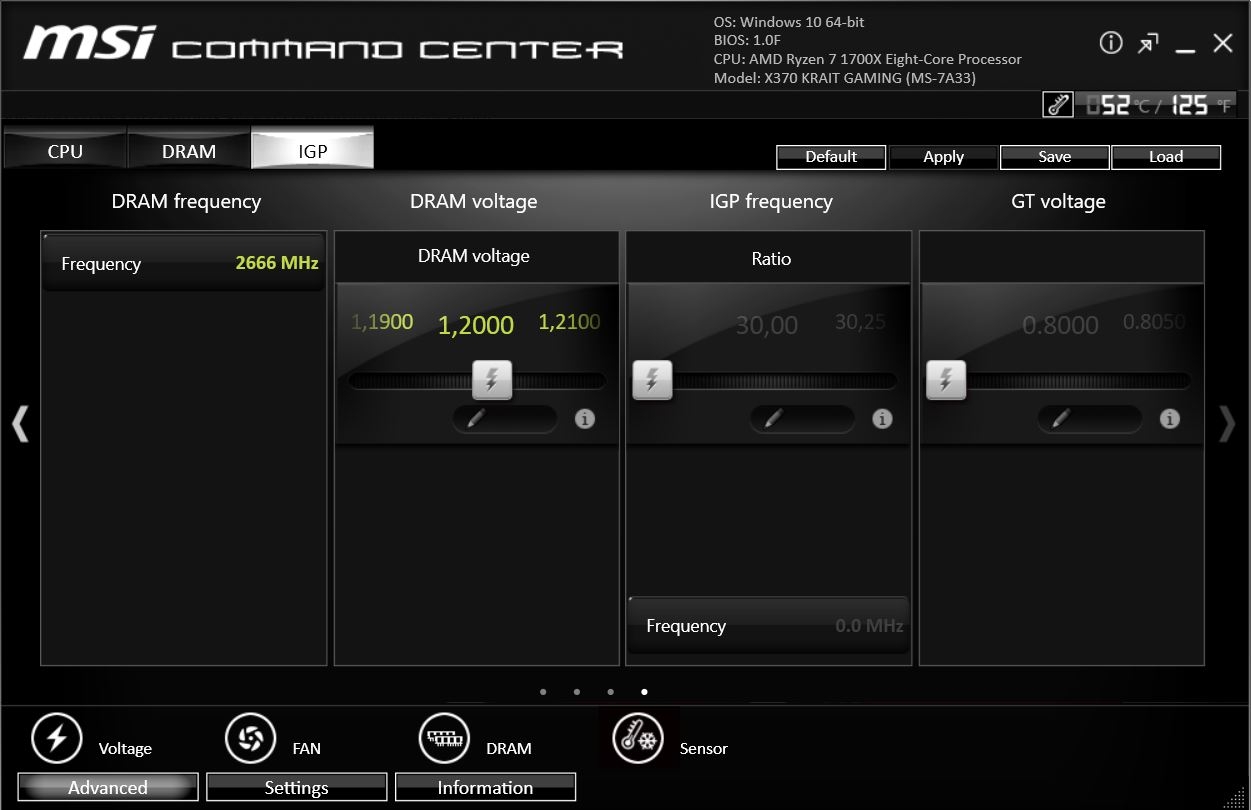Click the DRAM memory icon at bottom
Screen dimensions: 1251x810
443,739
